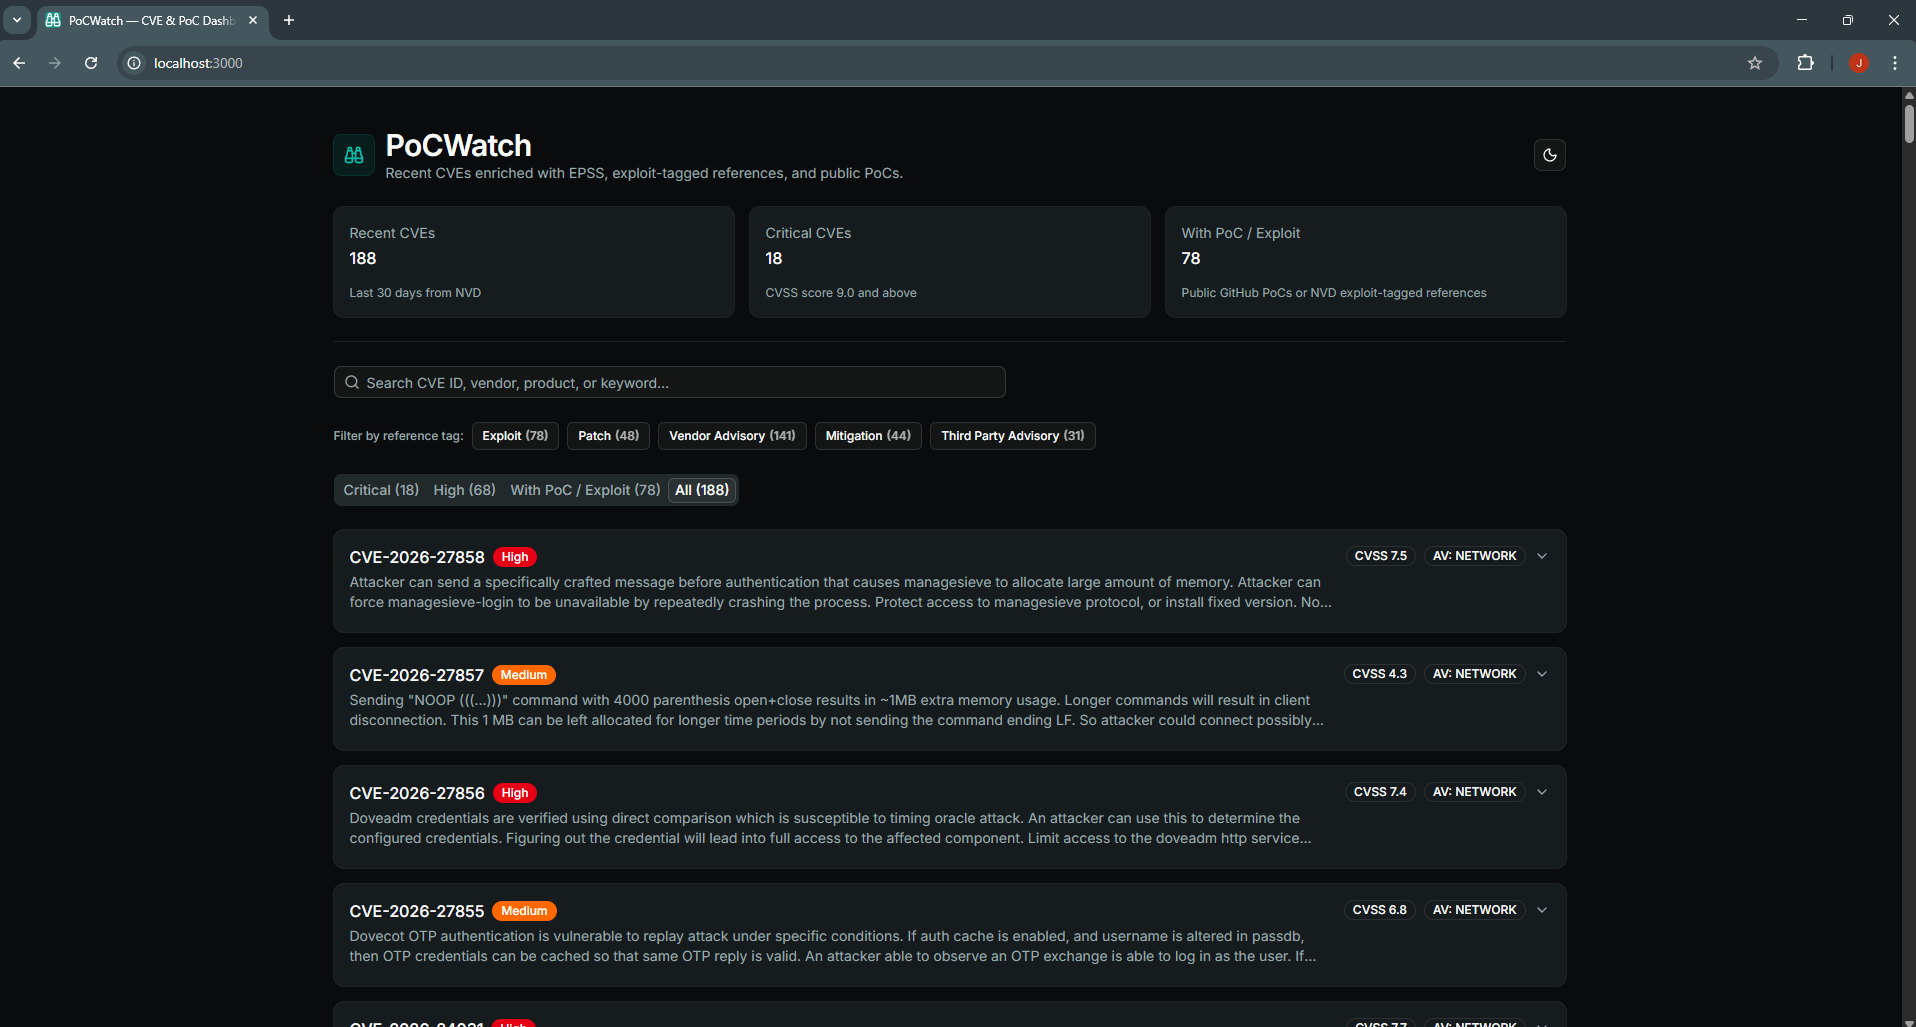This screenshot has height=1027, width=1916.
Task: Expand the CVE-2026-27855 entry chevron
Action: pos(1542,910)
